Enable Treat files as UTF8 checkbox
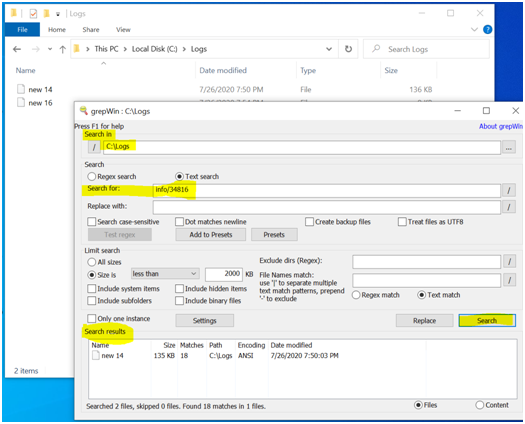Viewport: 525px width, 424px height. coord(402,222)
